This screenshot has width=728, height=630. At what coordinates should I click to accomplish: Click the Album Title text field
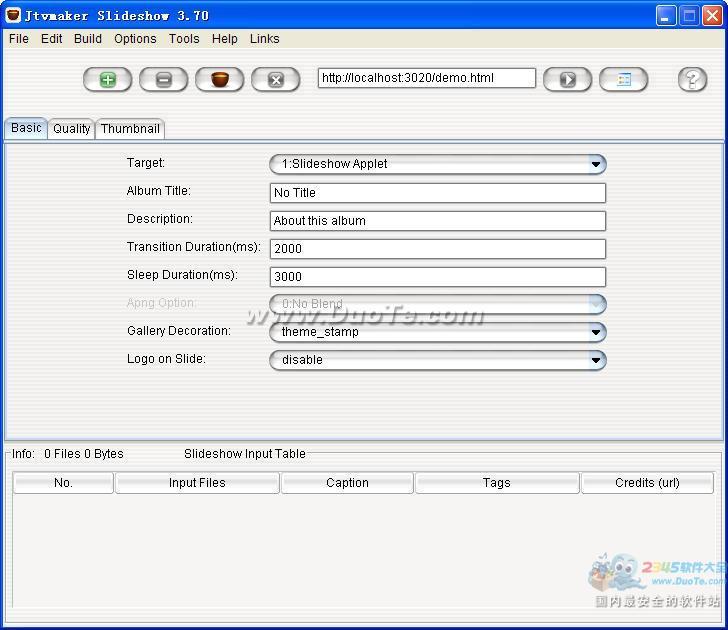[x=438, y=193]
